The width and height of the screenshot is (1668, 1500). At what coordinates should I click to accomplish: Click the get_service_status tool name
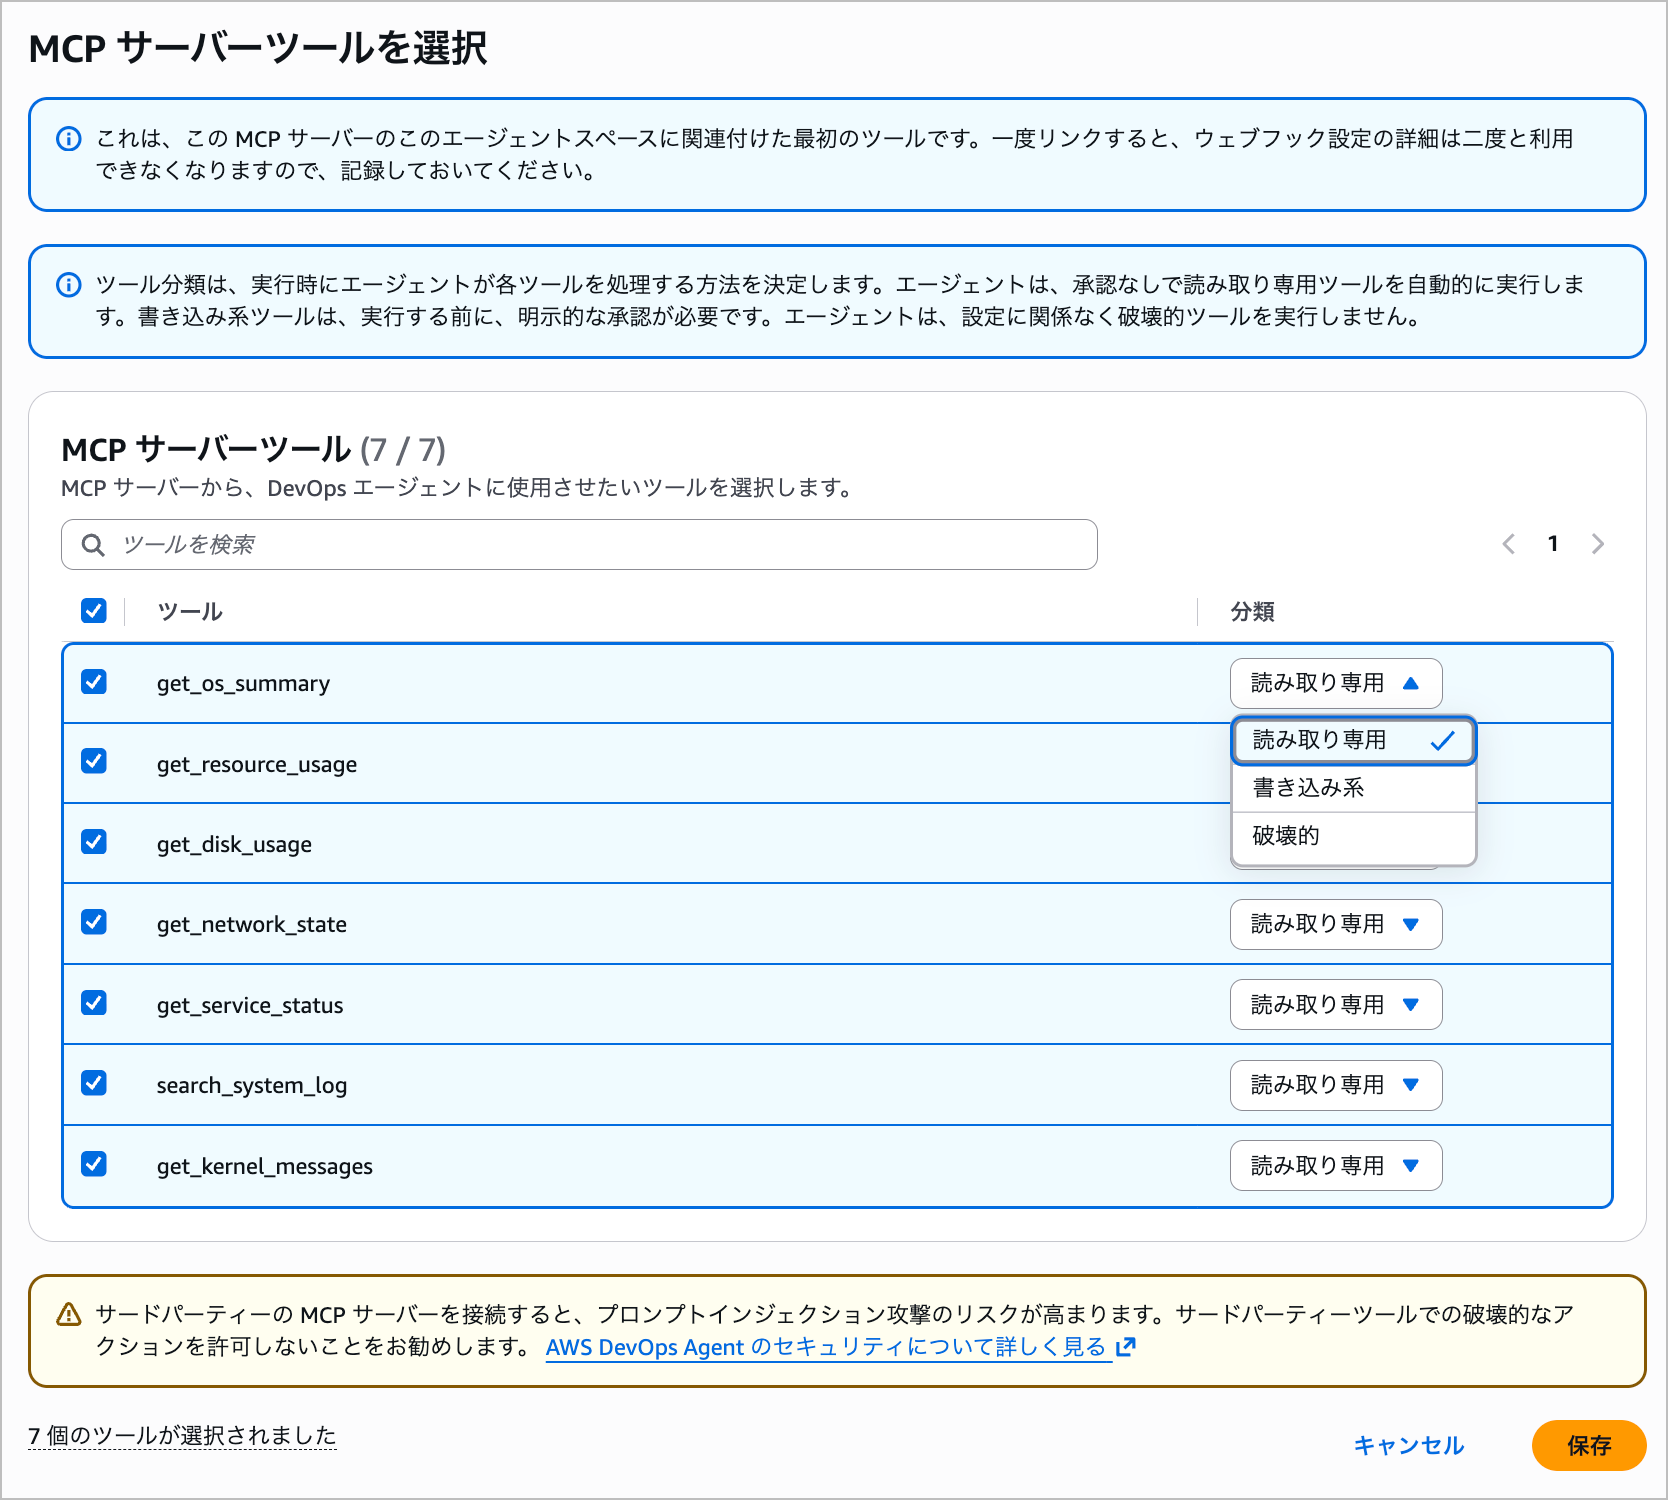[x=250, y=1006]
